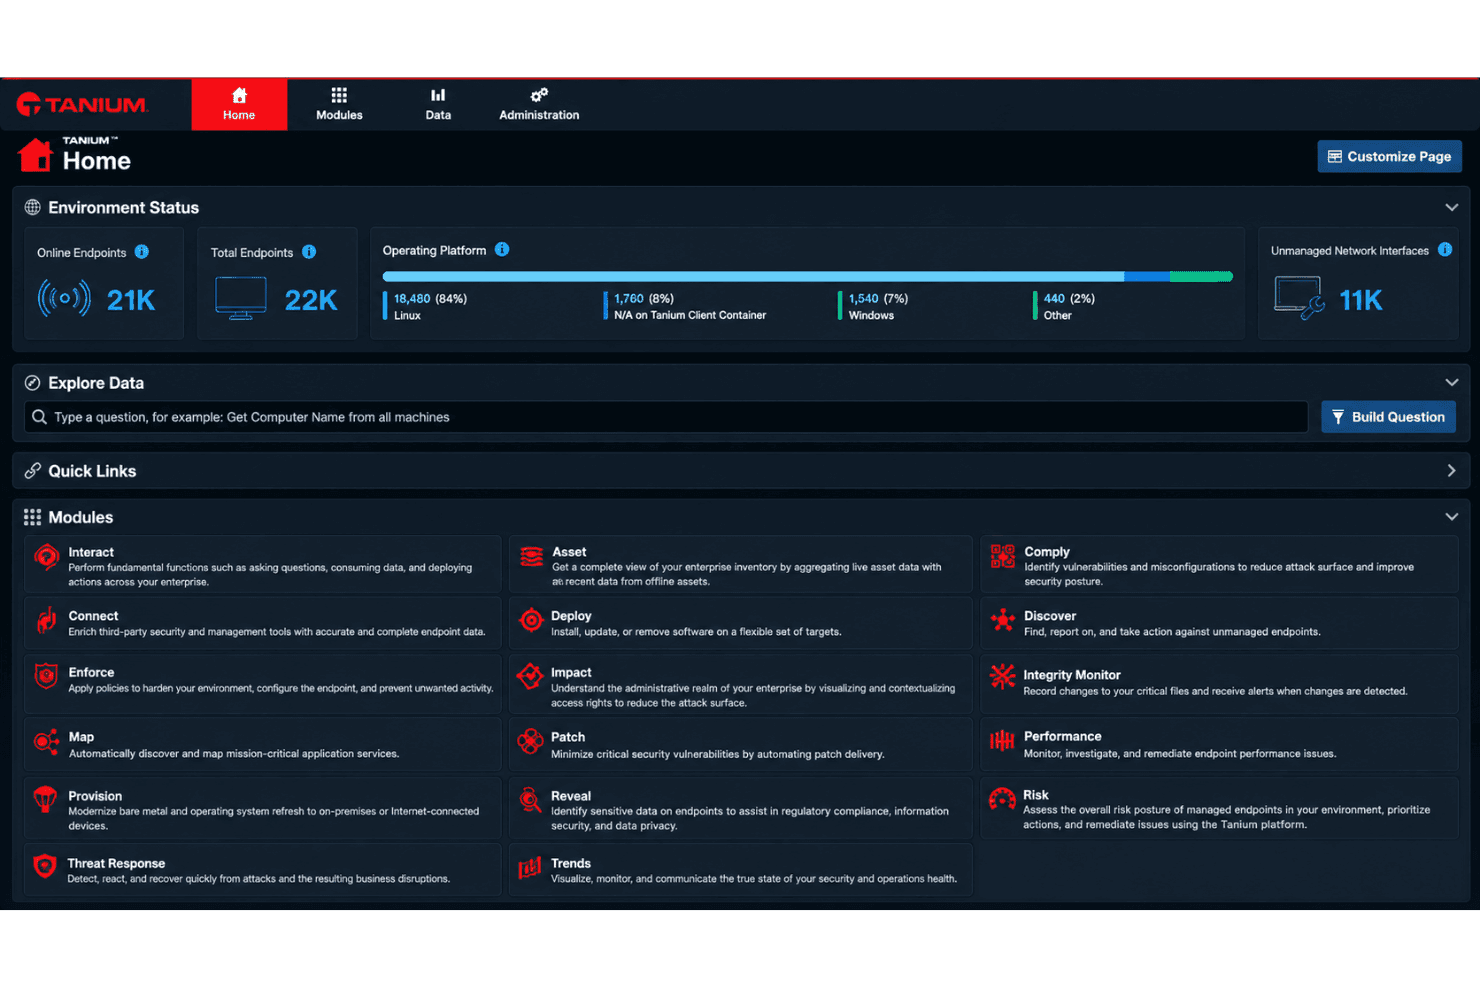Collapse the Modules section
Viewport: 1480px width, 987px height.
[x=1451, y=517]
